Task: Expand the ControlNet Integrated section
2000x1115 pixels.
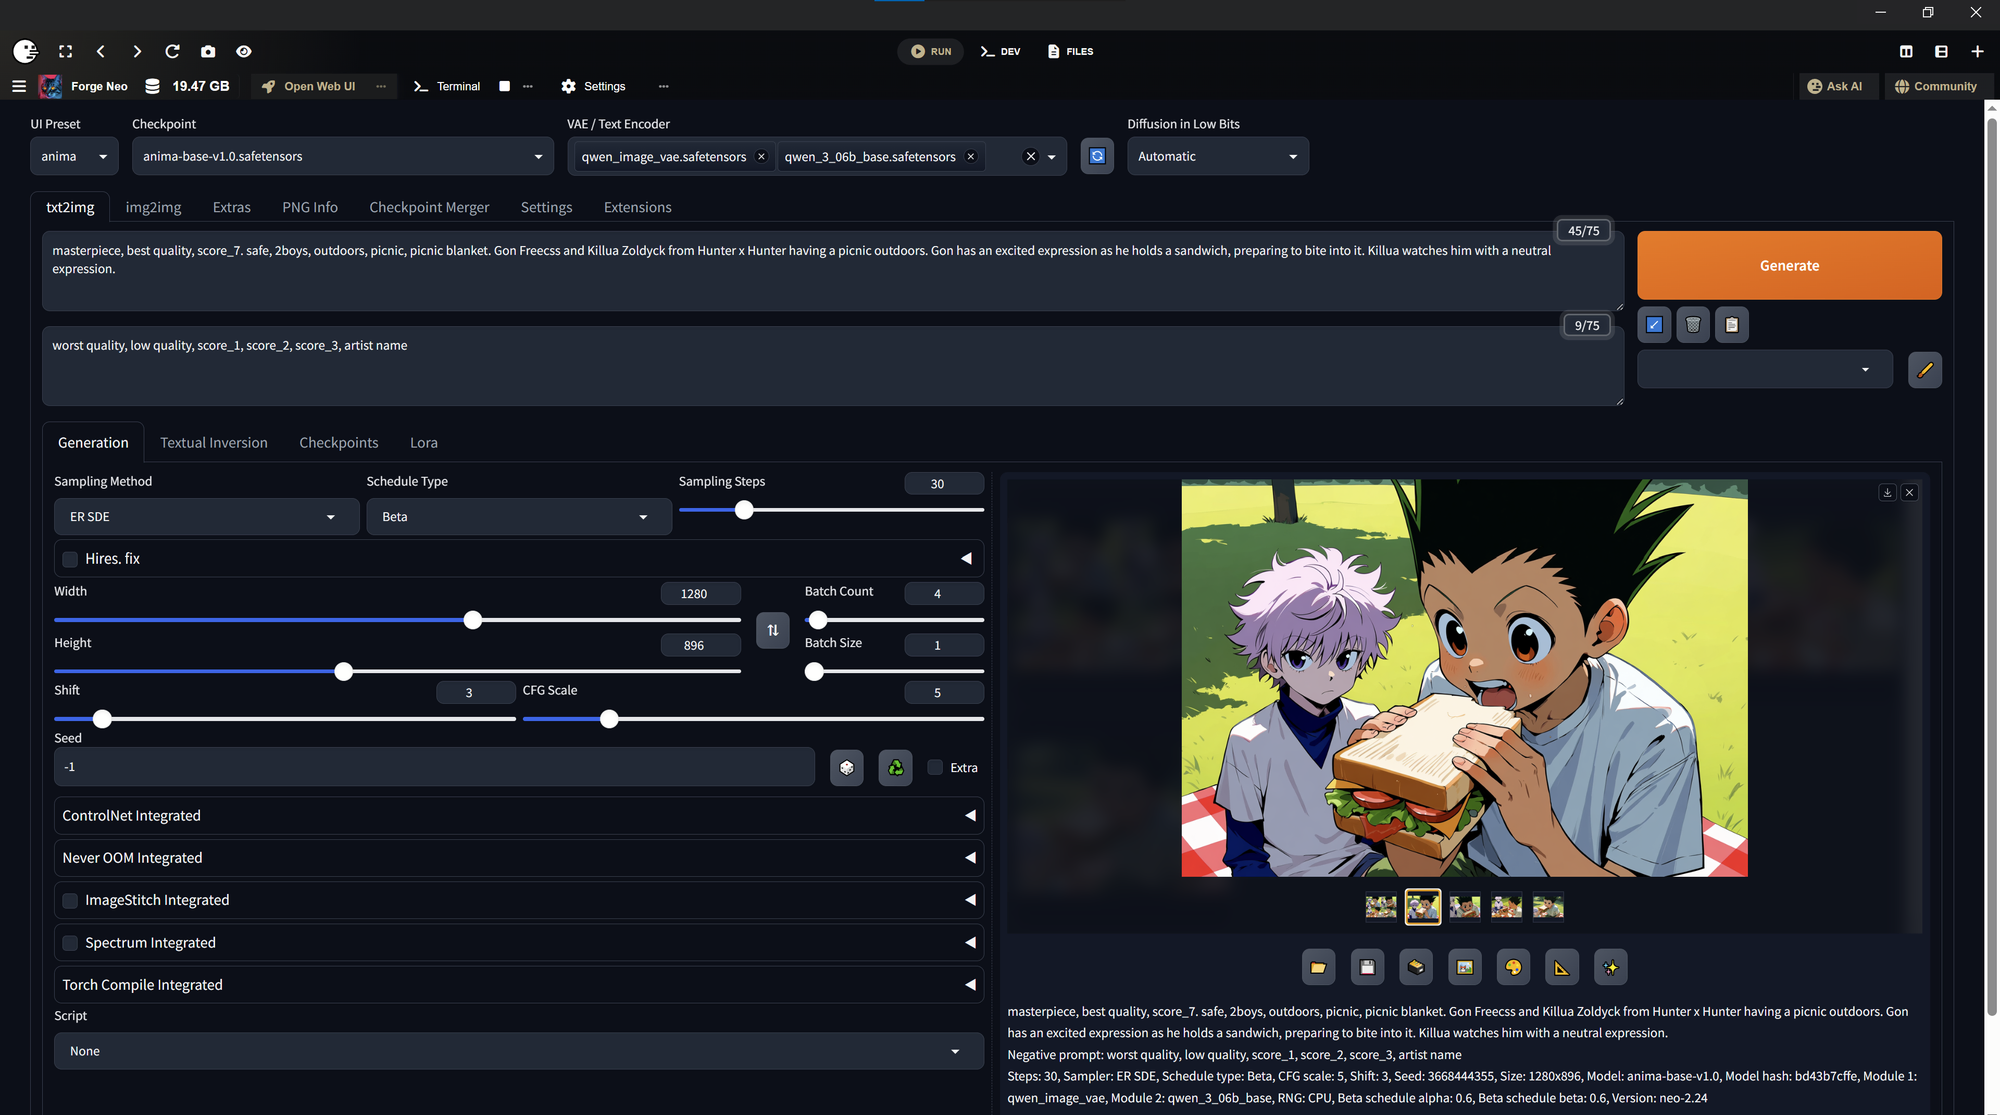Action: [519, 816]
